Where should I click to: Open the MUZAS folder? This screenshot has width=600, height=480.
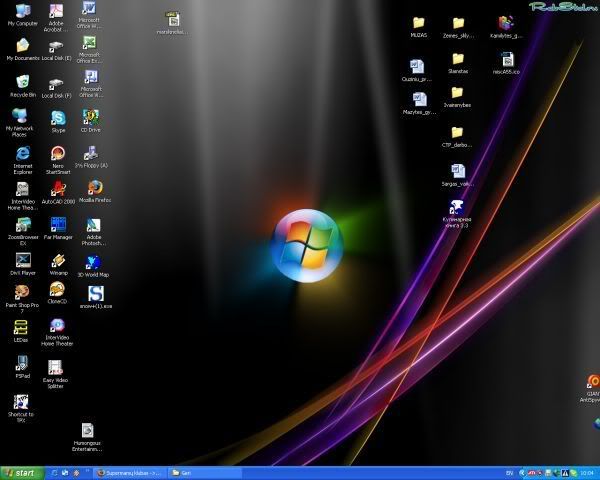tap(419, 27)
